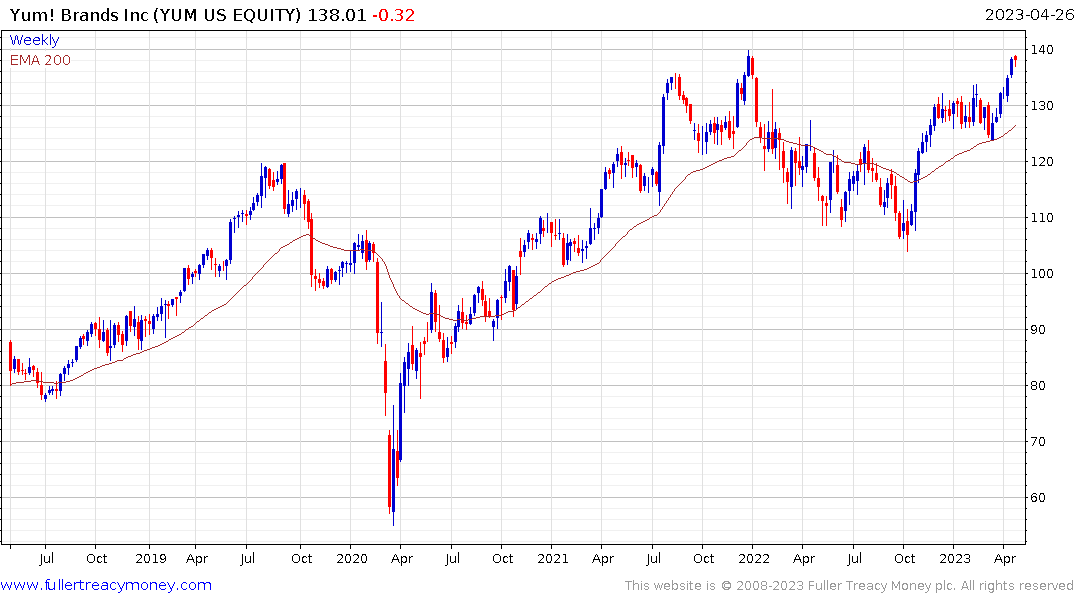Click the copyright notice 'Fuller Treacy Money plc'
This screenshot has width=1075, height=600.
pos(882,586)
